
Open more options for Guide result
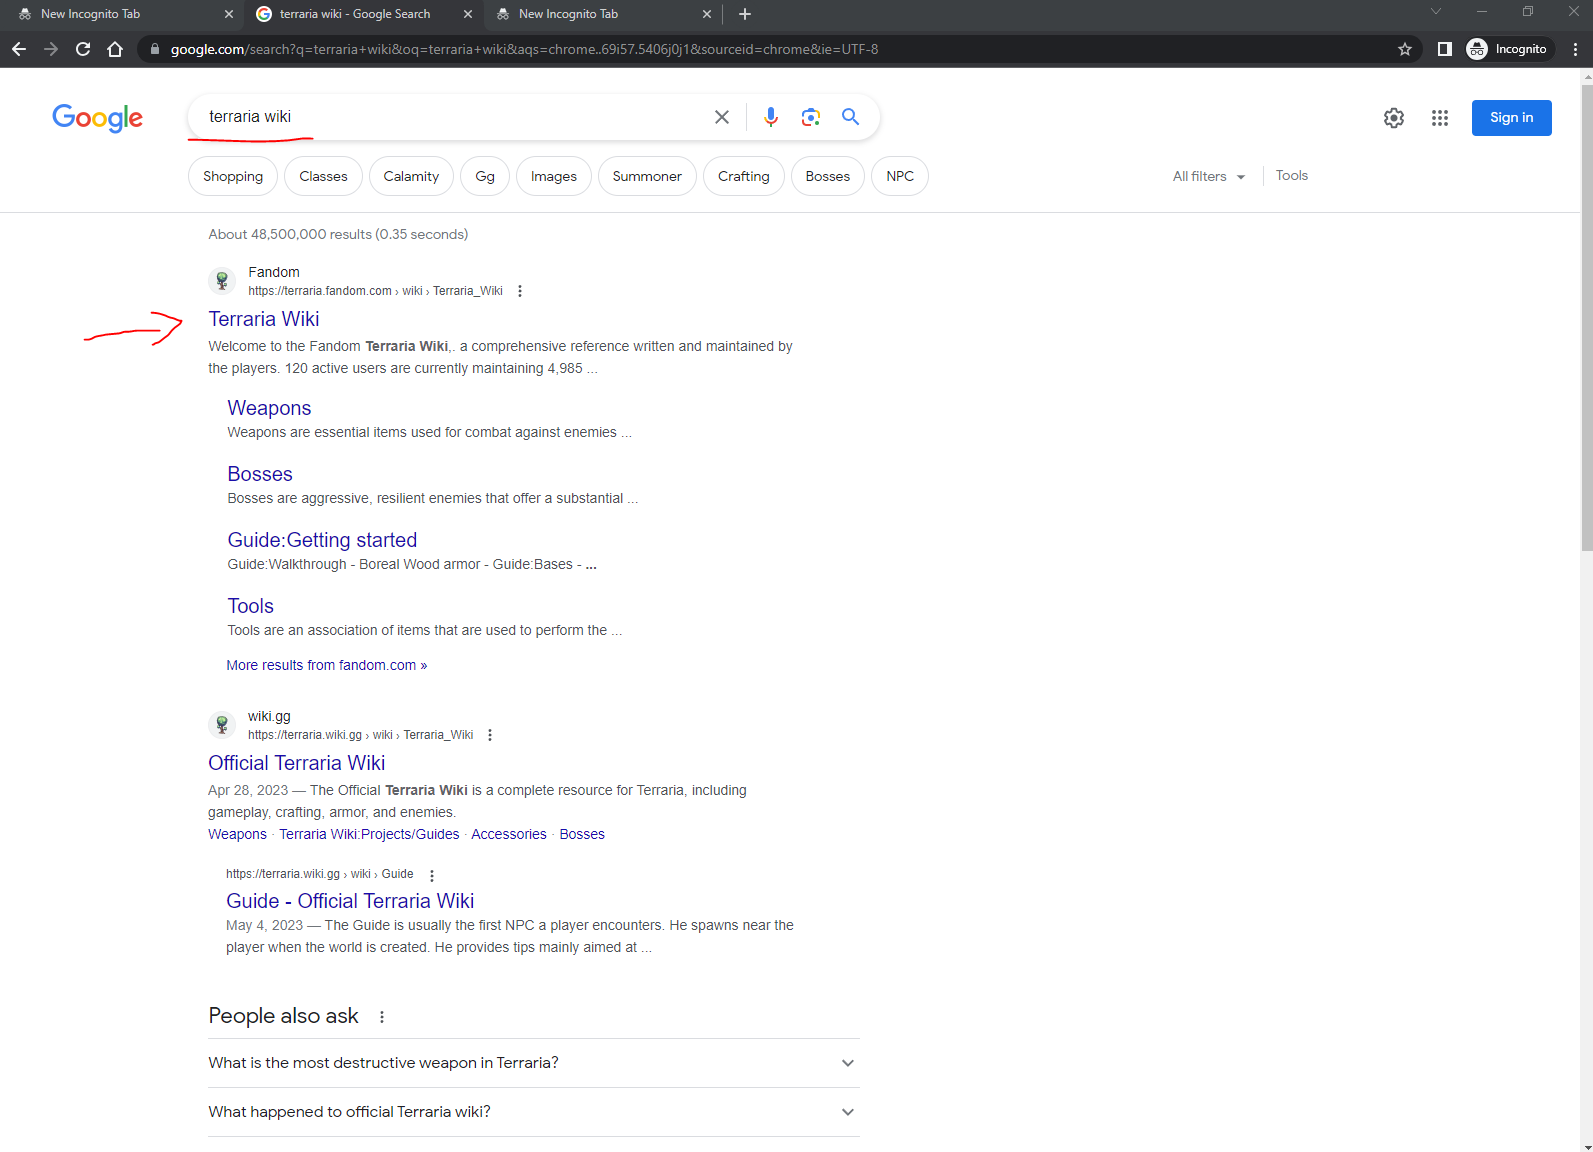pos(432,875)
